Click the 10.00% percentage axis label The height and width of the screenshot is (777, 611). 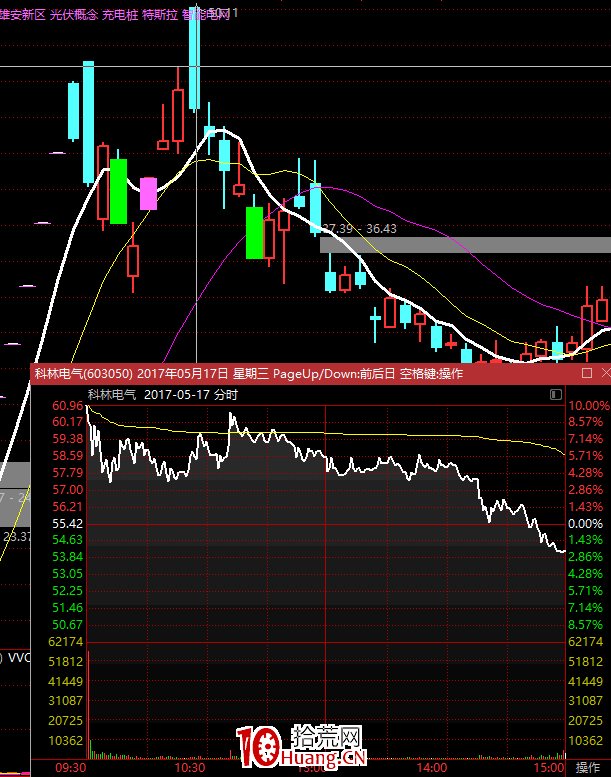(x=589, y=406)
